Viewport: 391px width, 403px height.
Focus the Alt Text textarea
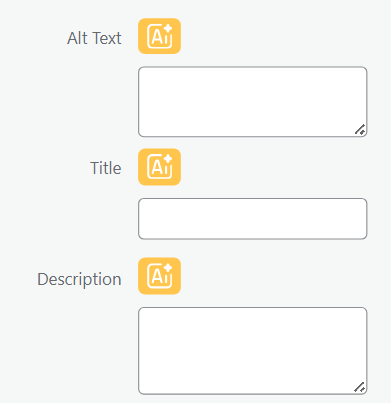(253, 102)
